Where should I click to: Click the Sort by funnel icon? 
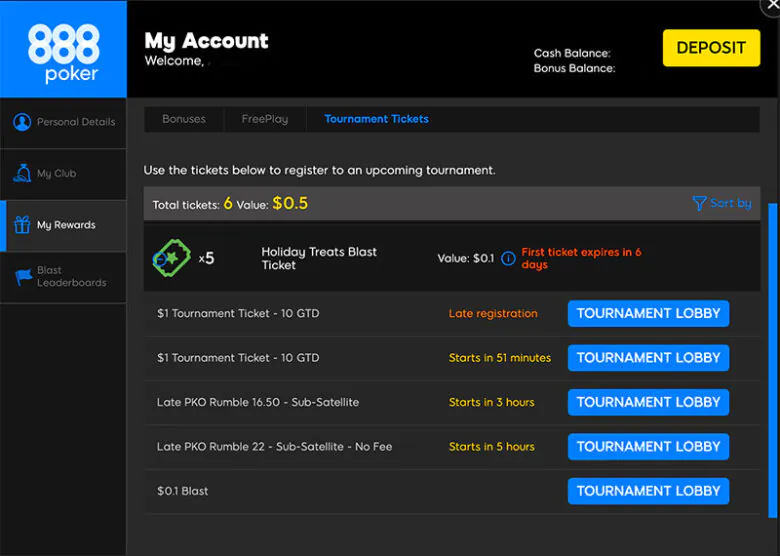coord(699,203)
